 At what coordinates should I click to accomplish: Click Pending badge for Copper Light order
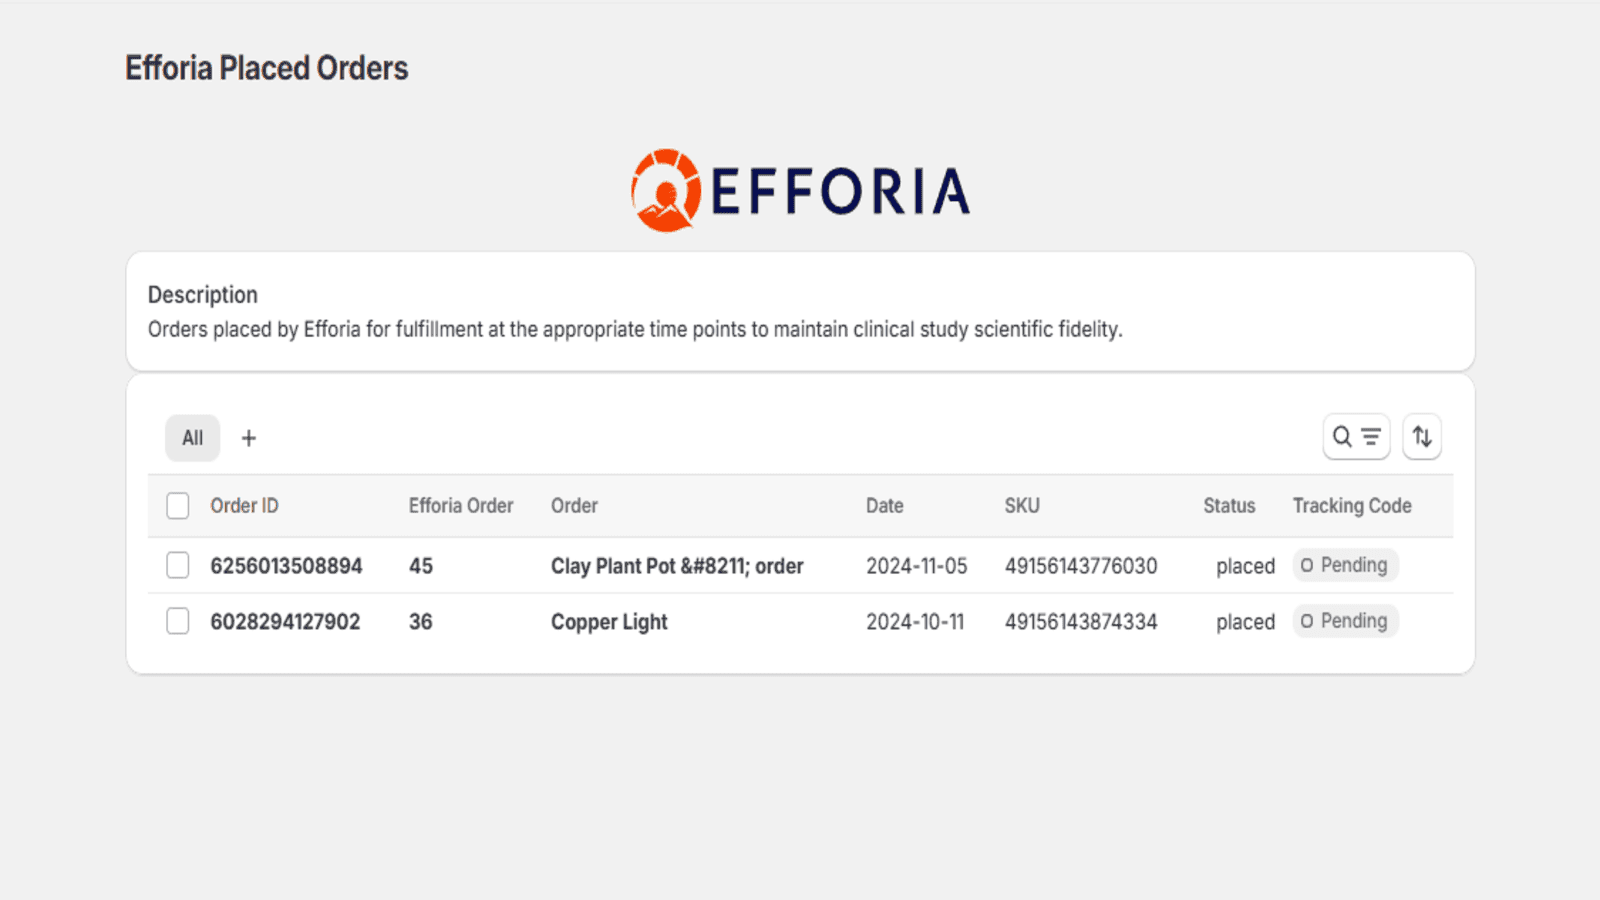(x=1345, y=621)
